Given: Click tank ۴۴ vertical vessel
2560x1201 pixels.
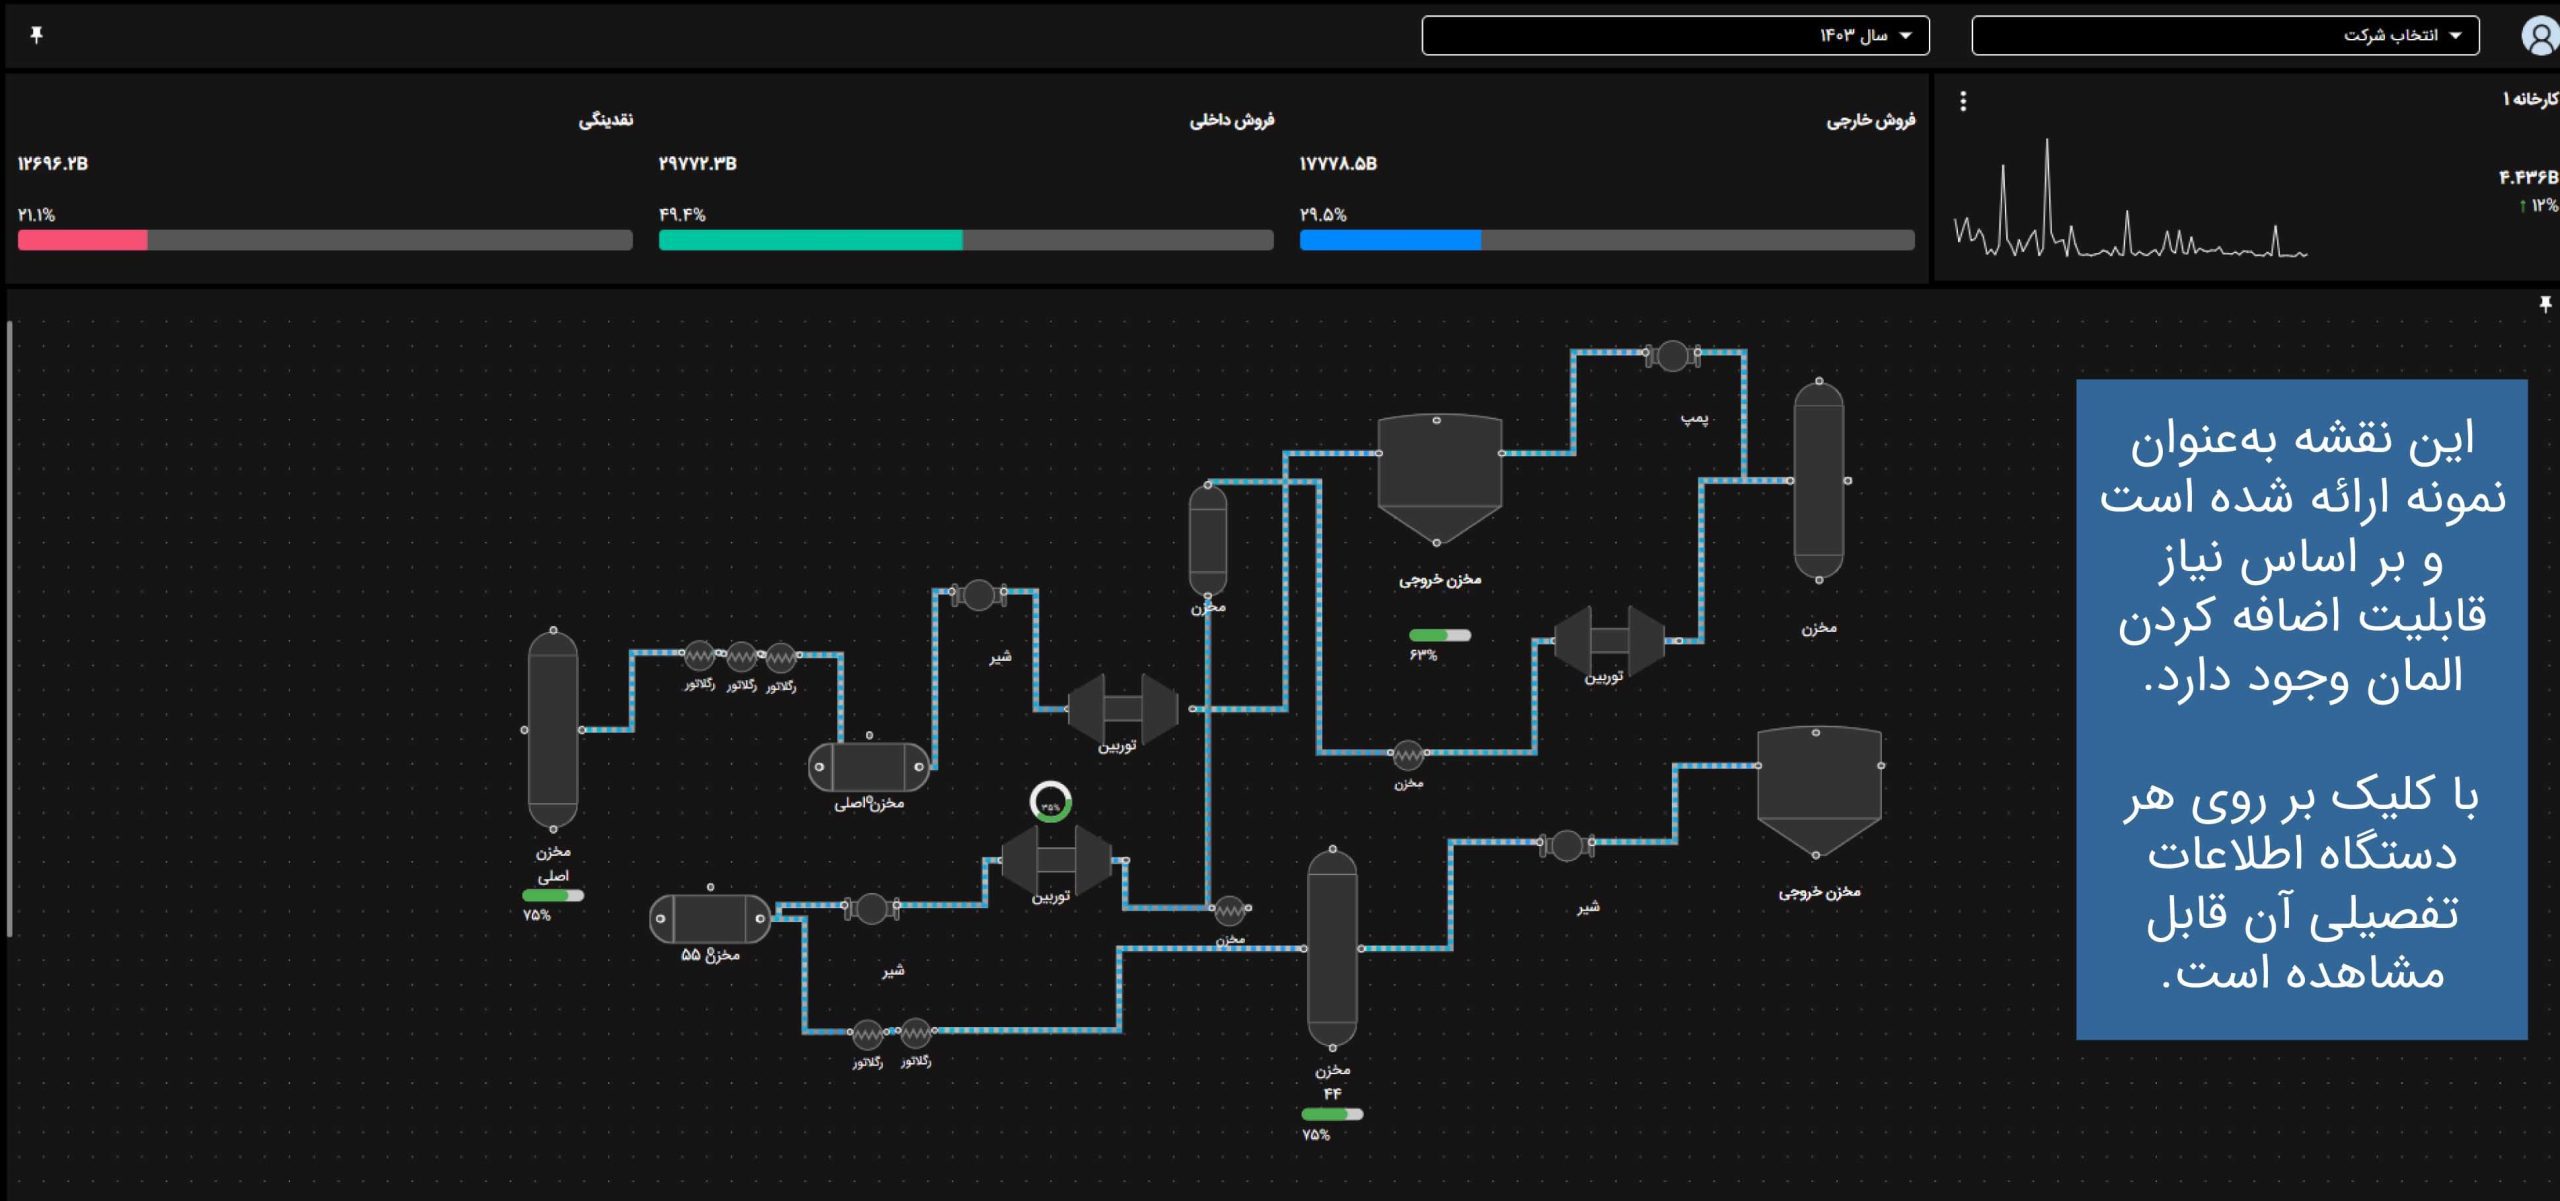Looking at the screenshot, I should click(x=1332, y=947).
